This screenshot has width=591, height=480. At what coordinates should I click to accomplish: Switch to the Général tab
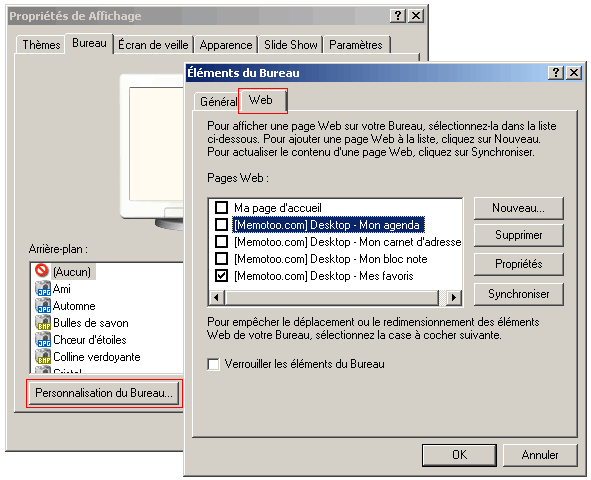pos(218,102)
